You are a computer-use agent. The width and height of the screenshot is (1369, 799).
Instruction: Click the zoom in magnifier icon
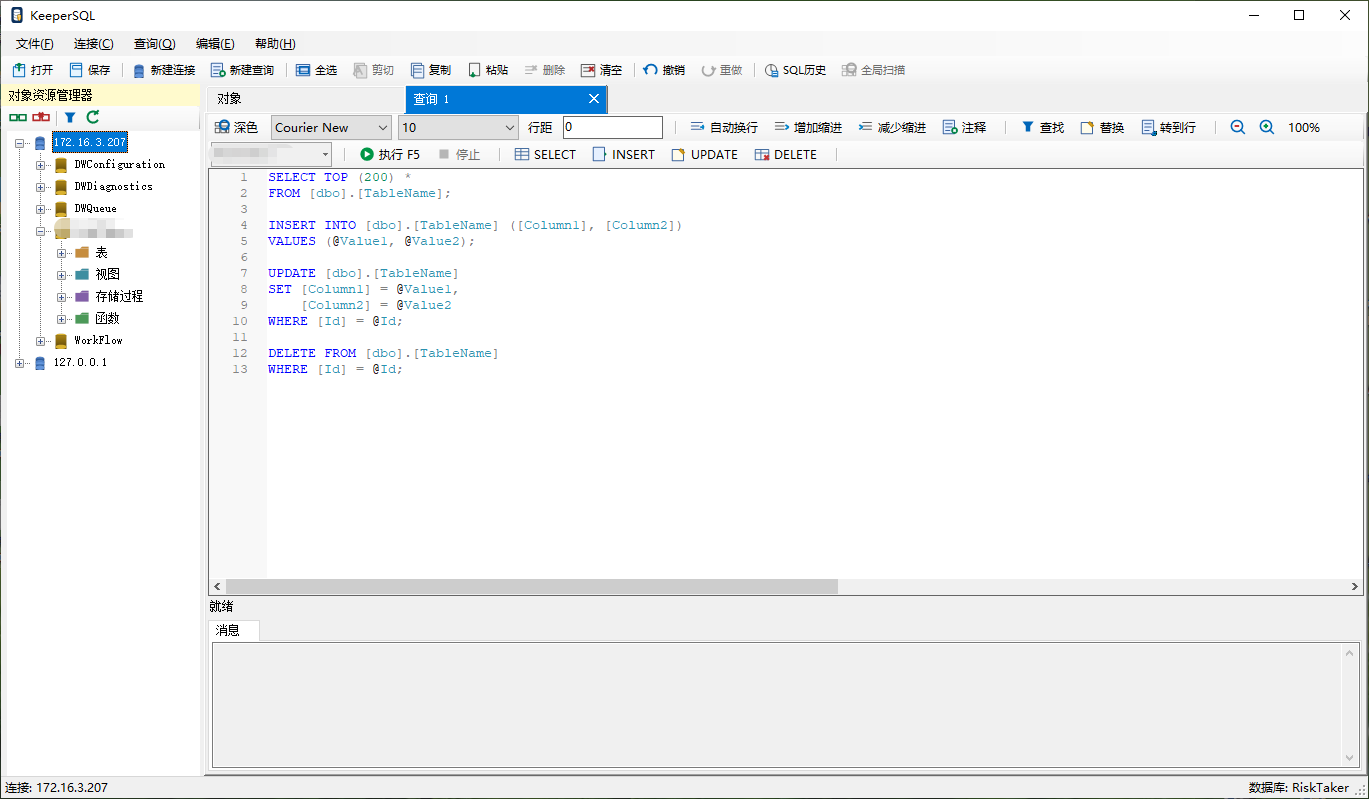pyautogui.click(x=1267, y=127)
